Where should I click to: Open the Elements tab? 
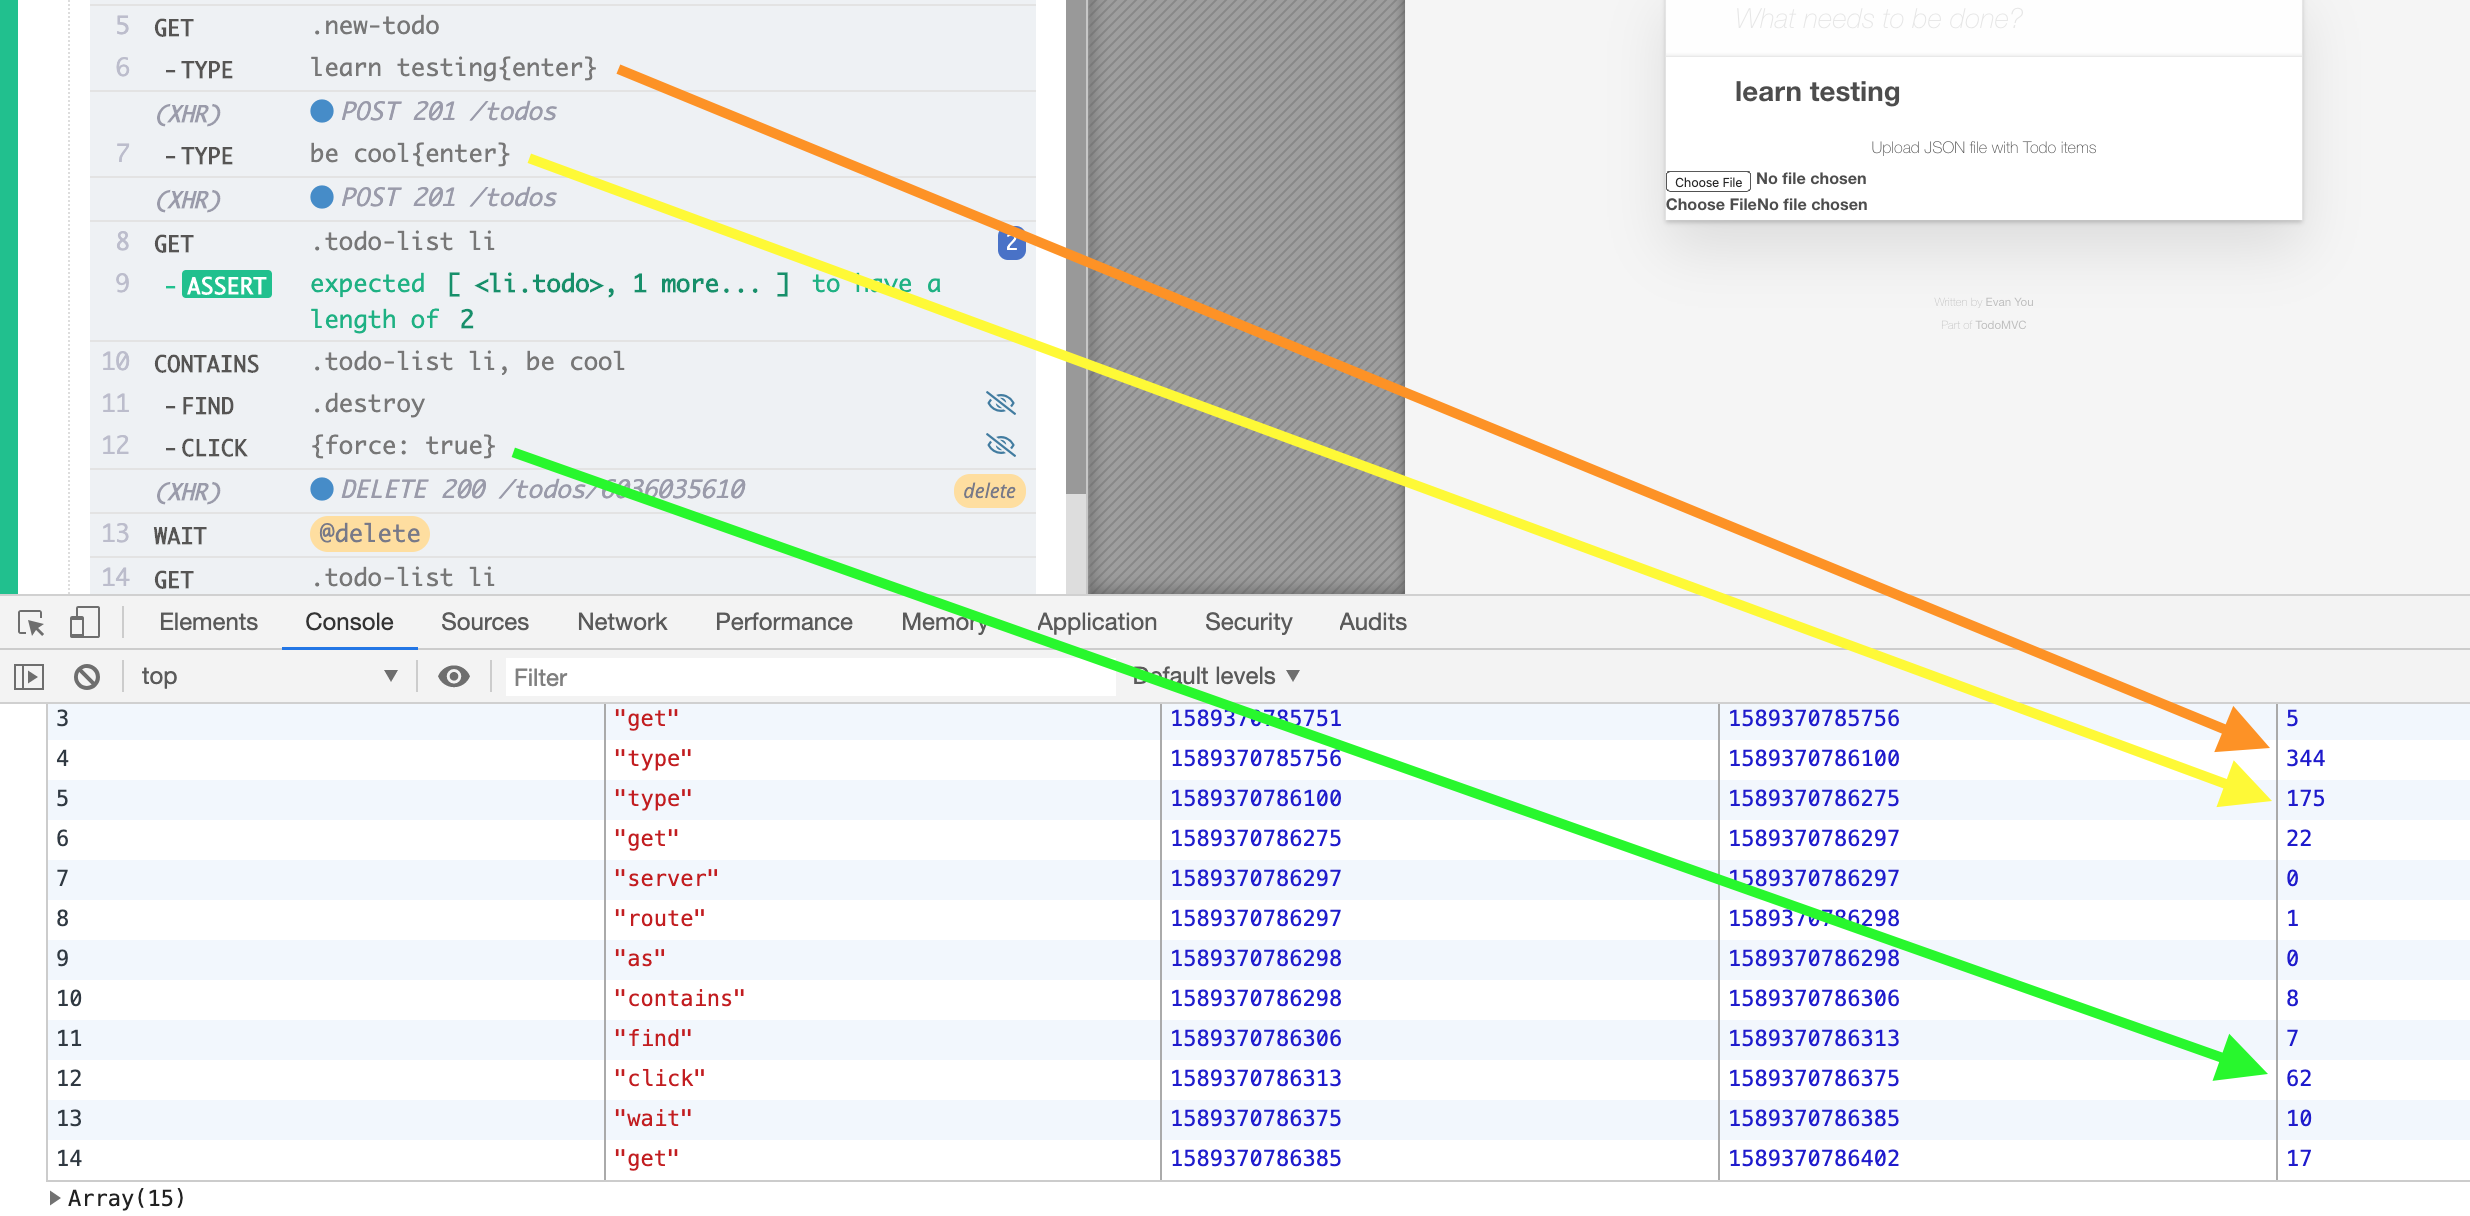208,622
